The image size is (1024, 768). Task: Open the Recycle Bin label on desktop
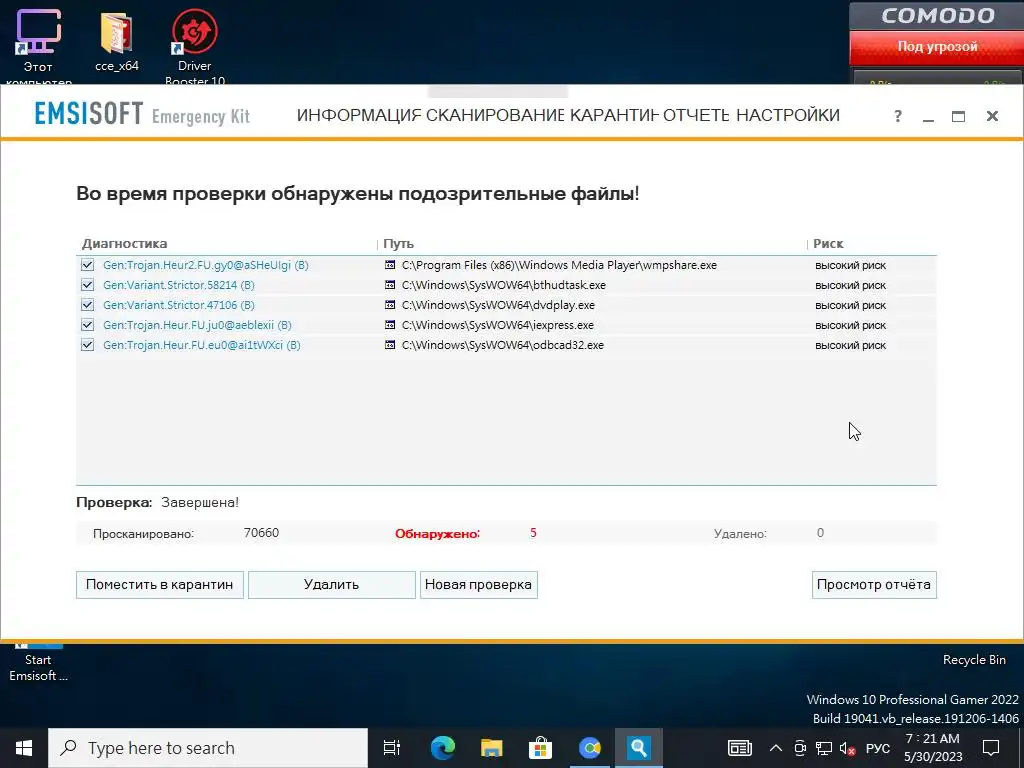coord(974,660)
